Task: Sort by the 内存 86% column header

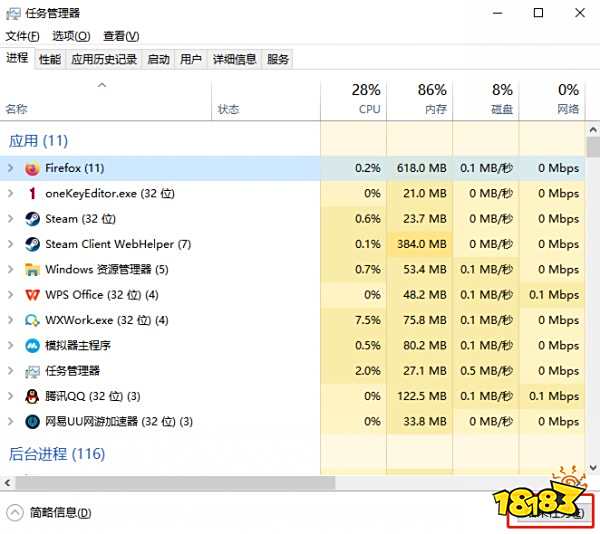Action: [420, 100]
